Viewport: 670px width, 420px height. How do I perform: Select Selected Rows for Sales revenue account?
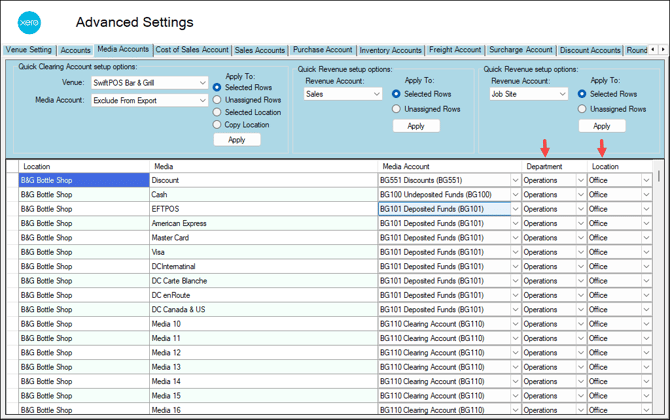[x=396, y=94]
